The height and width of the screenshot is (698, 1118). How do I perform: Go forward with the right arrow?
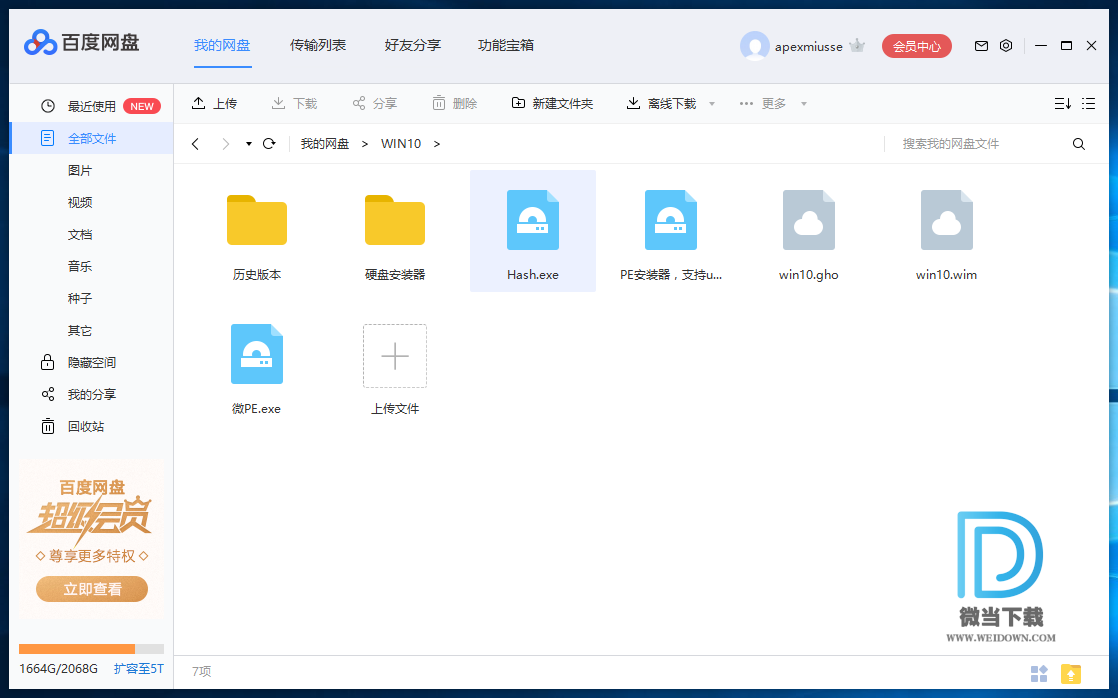pyautogui.click(x=225, y=144)
